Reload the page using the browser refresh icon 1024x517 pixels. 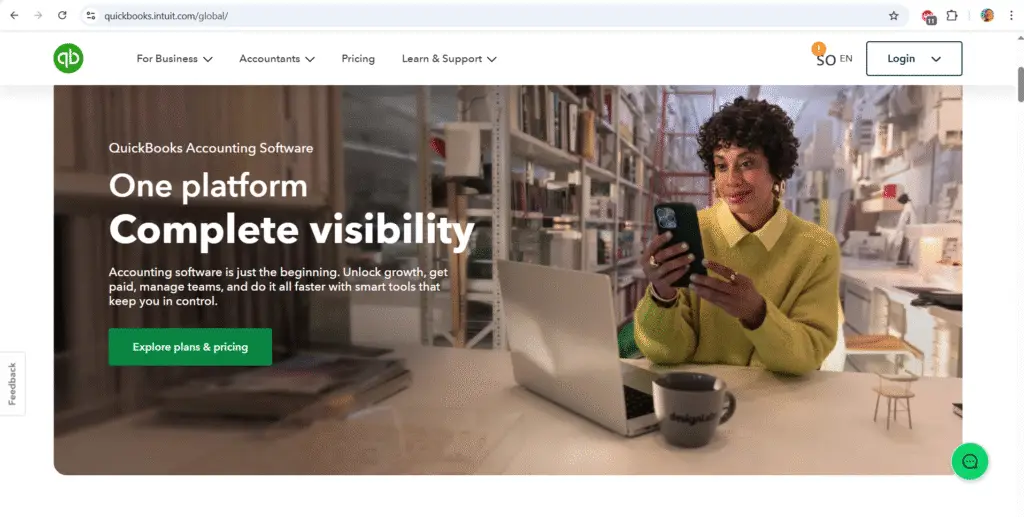(x=62, y=15)
